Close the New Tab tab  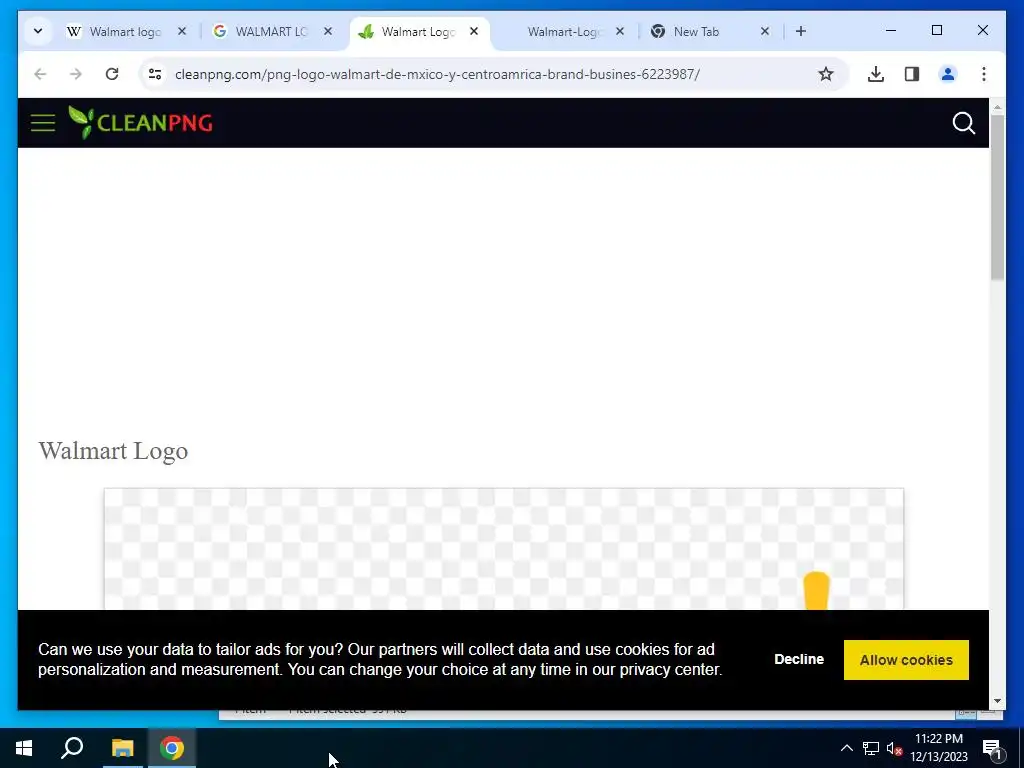[765, 31]
